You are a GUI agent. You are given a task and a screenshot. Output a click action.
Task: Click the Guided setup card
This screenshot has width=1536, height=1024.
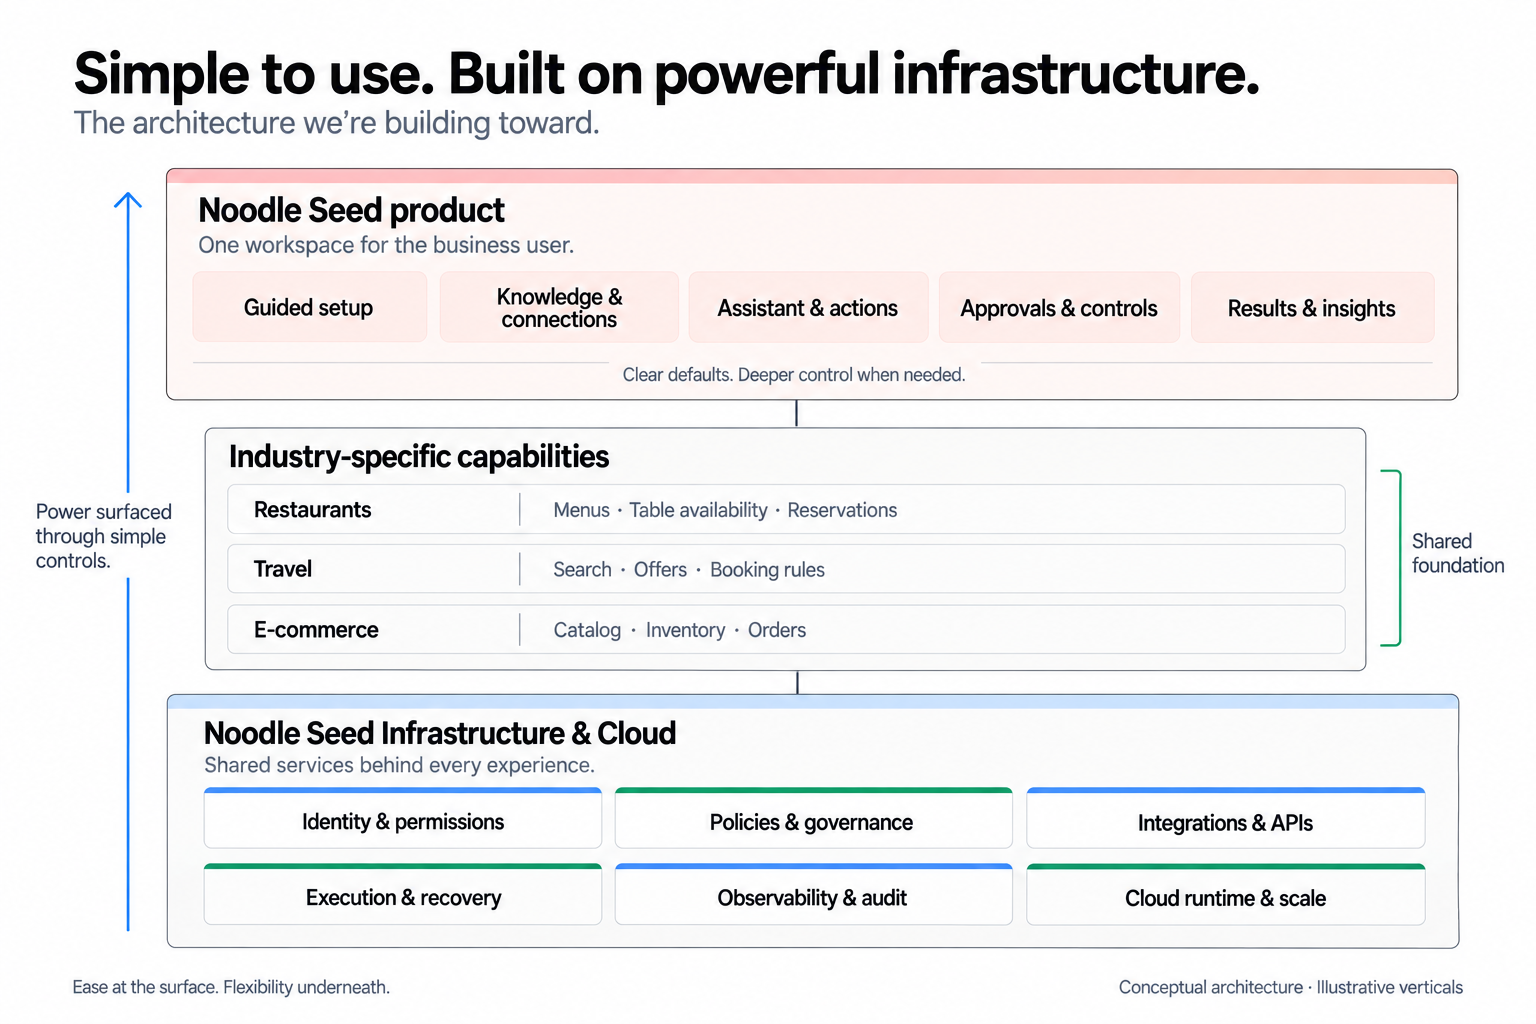pos(309,307)
